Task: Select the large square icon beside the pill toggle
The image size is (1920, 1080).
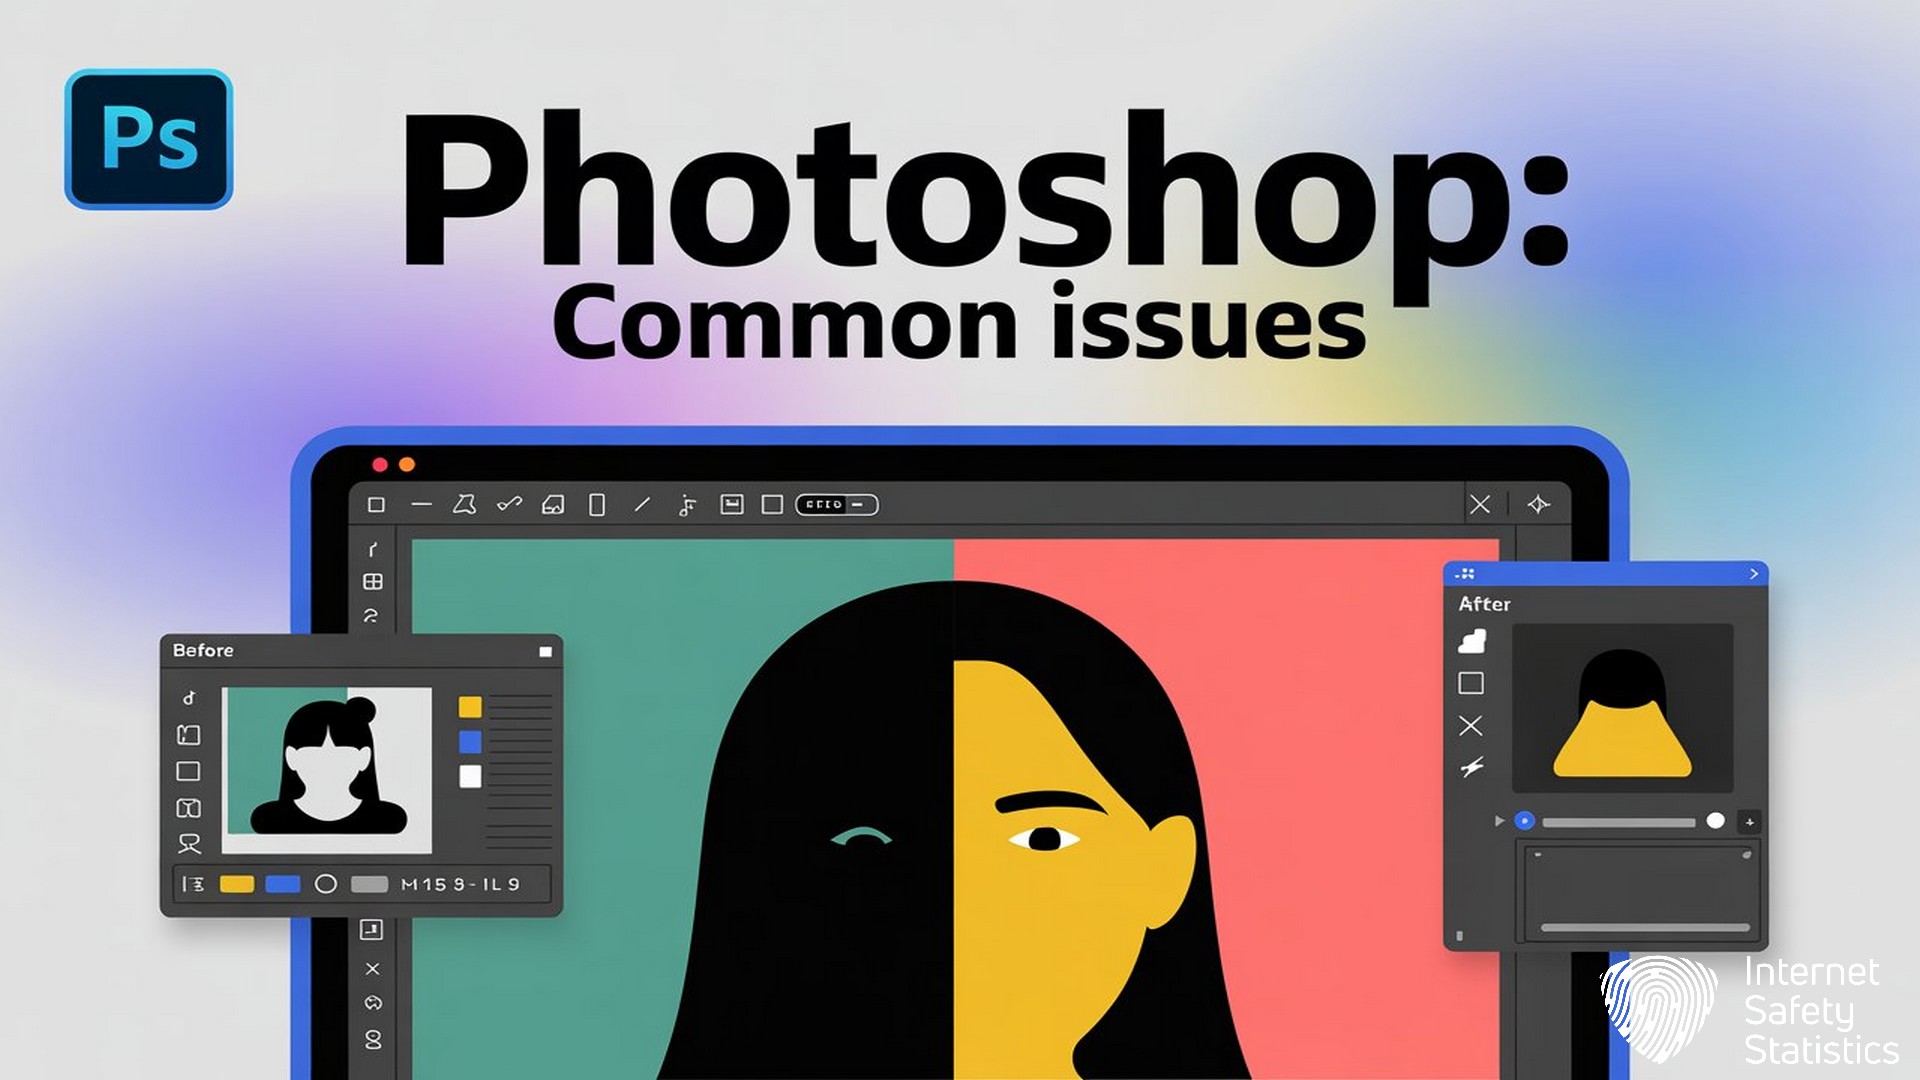Action: (x=772, y=505)
